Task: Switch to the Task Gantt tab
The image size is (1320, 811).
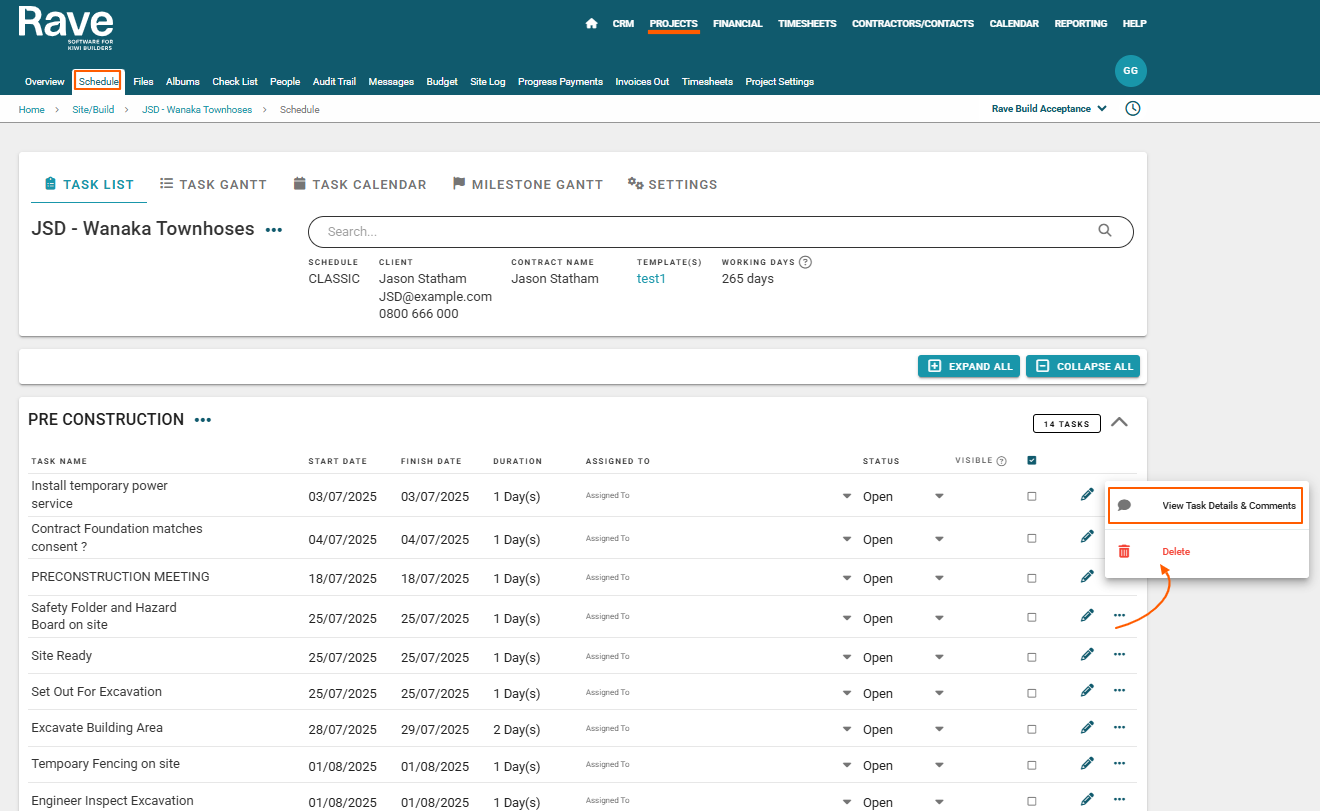Action: tap(213, 184)
